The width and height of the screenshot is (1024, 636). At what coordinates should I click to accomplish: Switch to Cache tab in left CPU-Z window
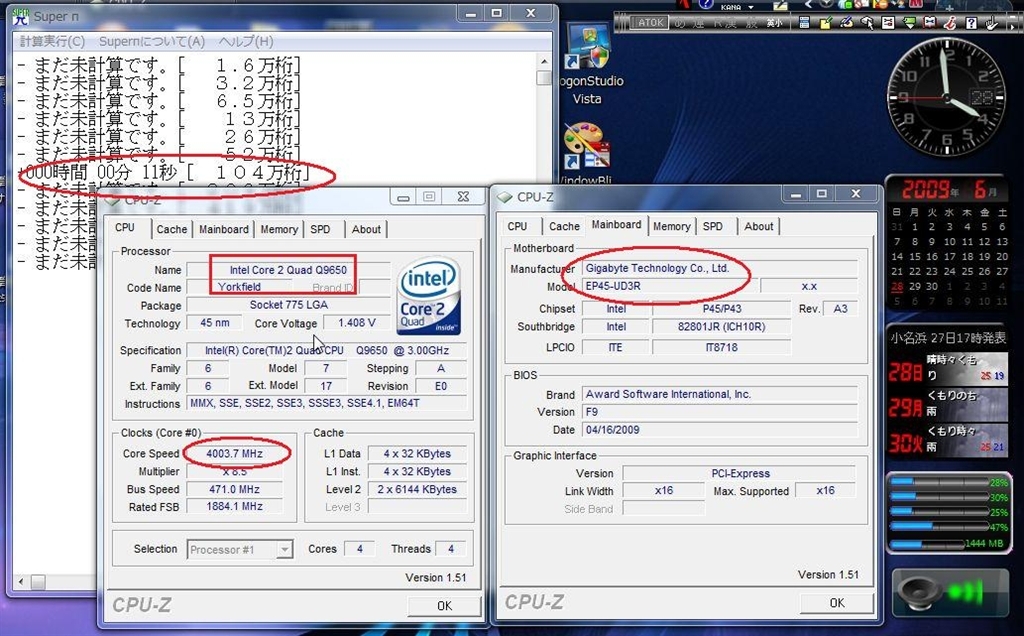pos(172,229)
